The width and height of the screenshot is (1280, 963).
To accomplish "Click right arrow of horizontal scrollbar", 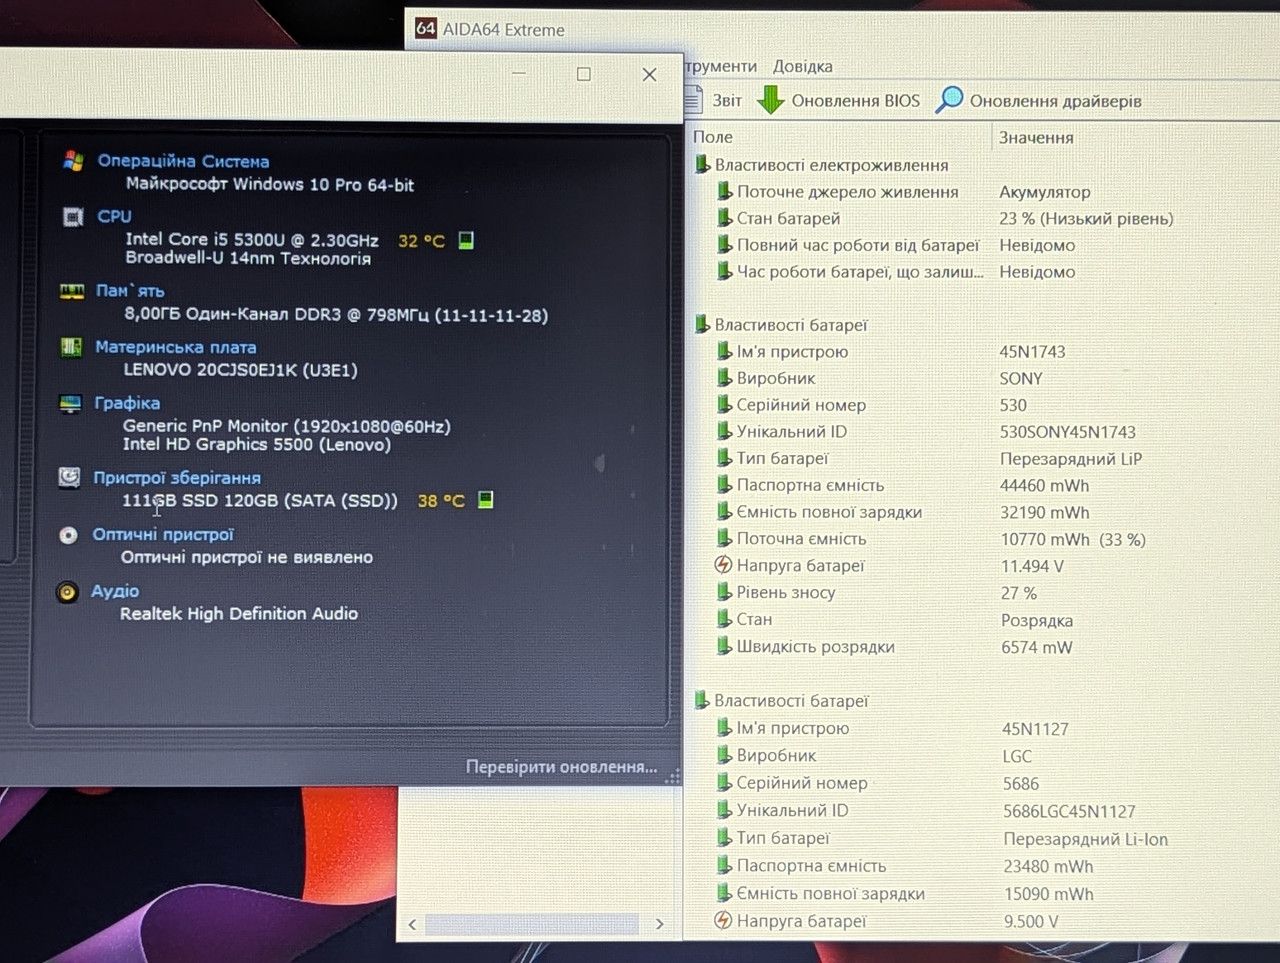I will [x=659, y=924].
